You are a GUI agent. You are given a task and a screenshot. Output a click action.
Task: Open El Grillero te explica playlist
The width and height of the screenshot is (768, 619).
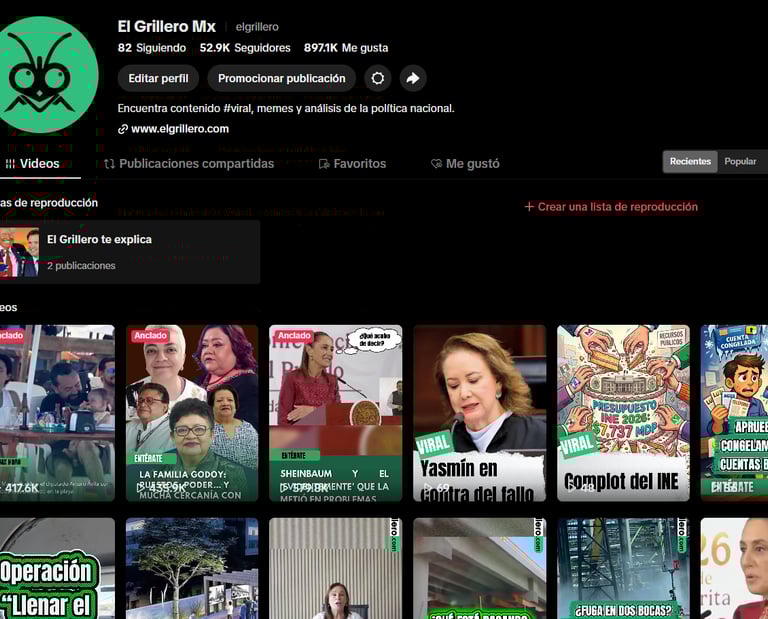(129, 252)
